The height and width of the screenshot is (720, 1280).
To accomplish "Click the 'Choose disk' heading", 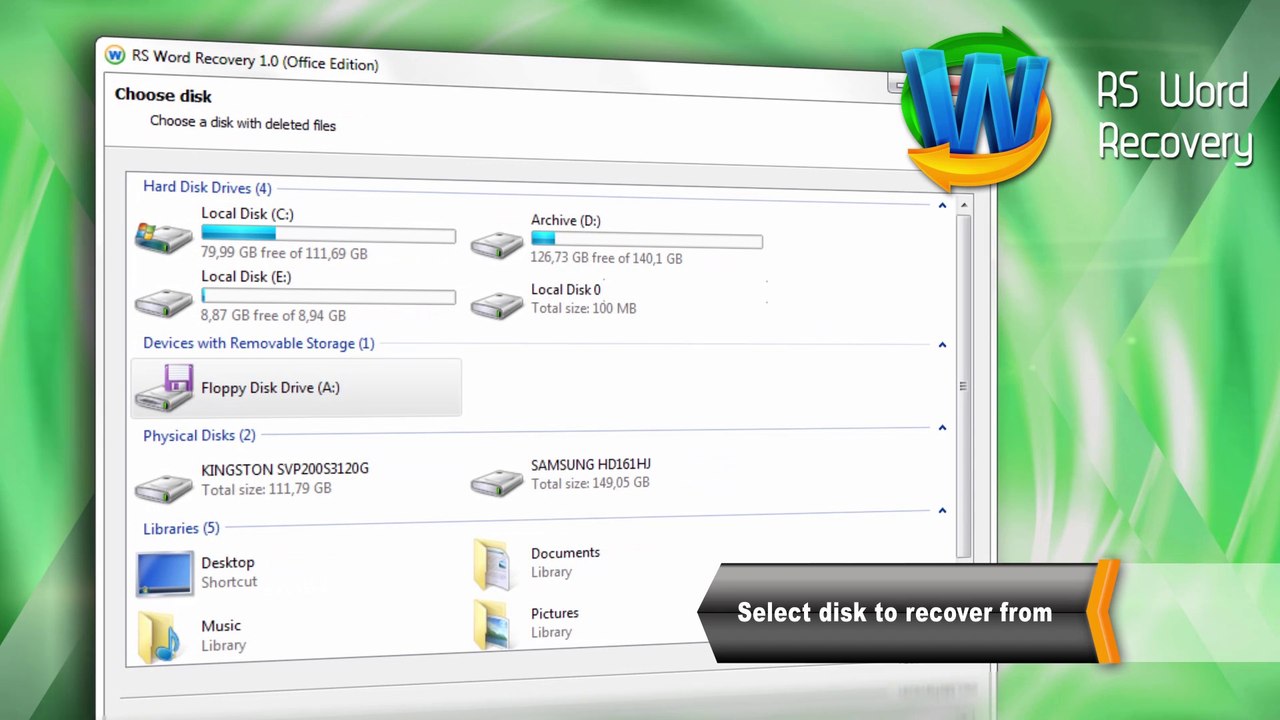I will click(163, 95).
